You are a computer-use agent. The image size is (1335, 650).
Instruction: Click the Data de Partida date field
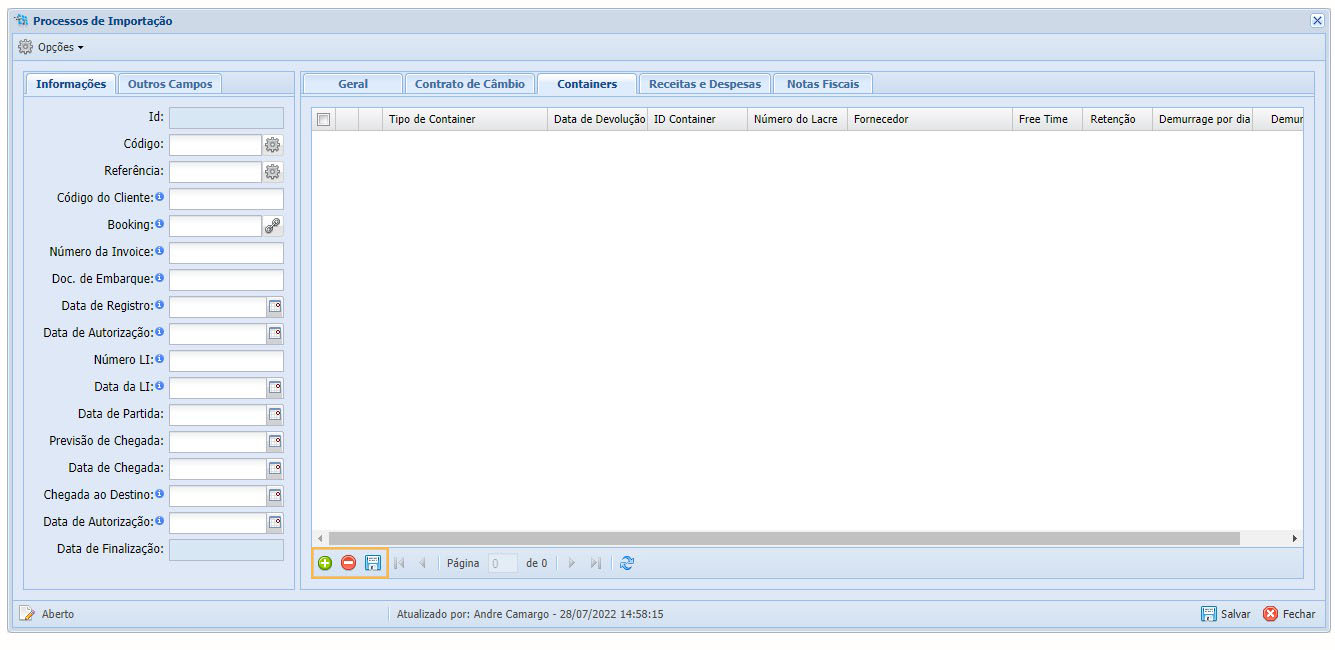[x=217, y=415]
